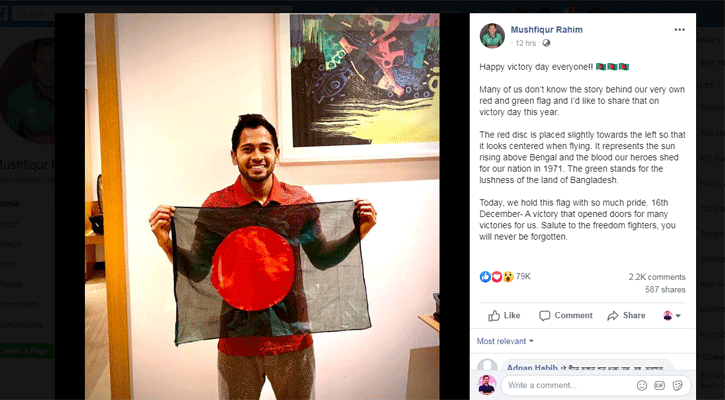Open commenter Adnan Habib's profile
Screen dimensions: 725x400
click(x=532, y=368)
